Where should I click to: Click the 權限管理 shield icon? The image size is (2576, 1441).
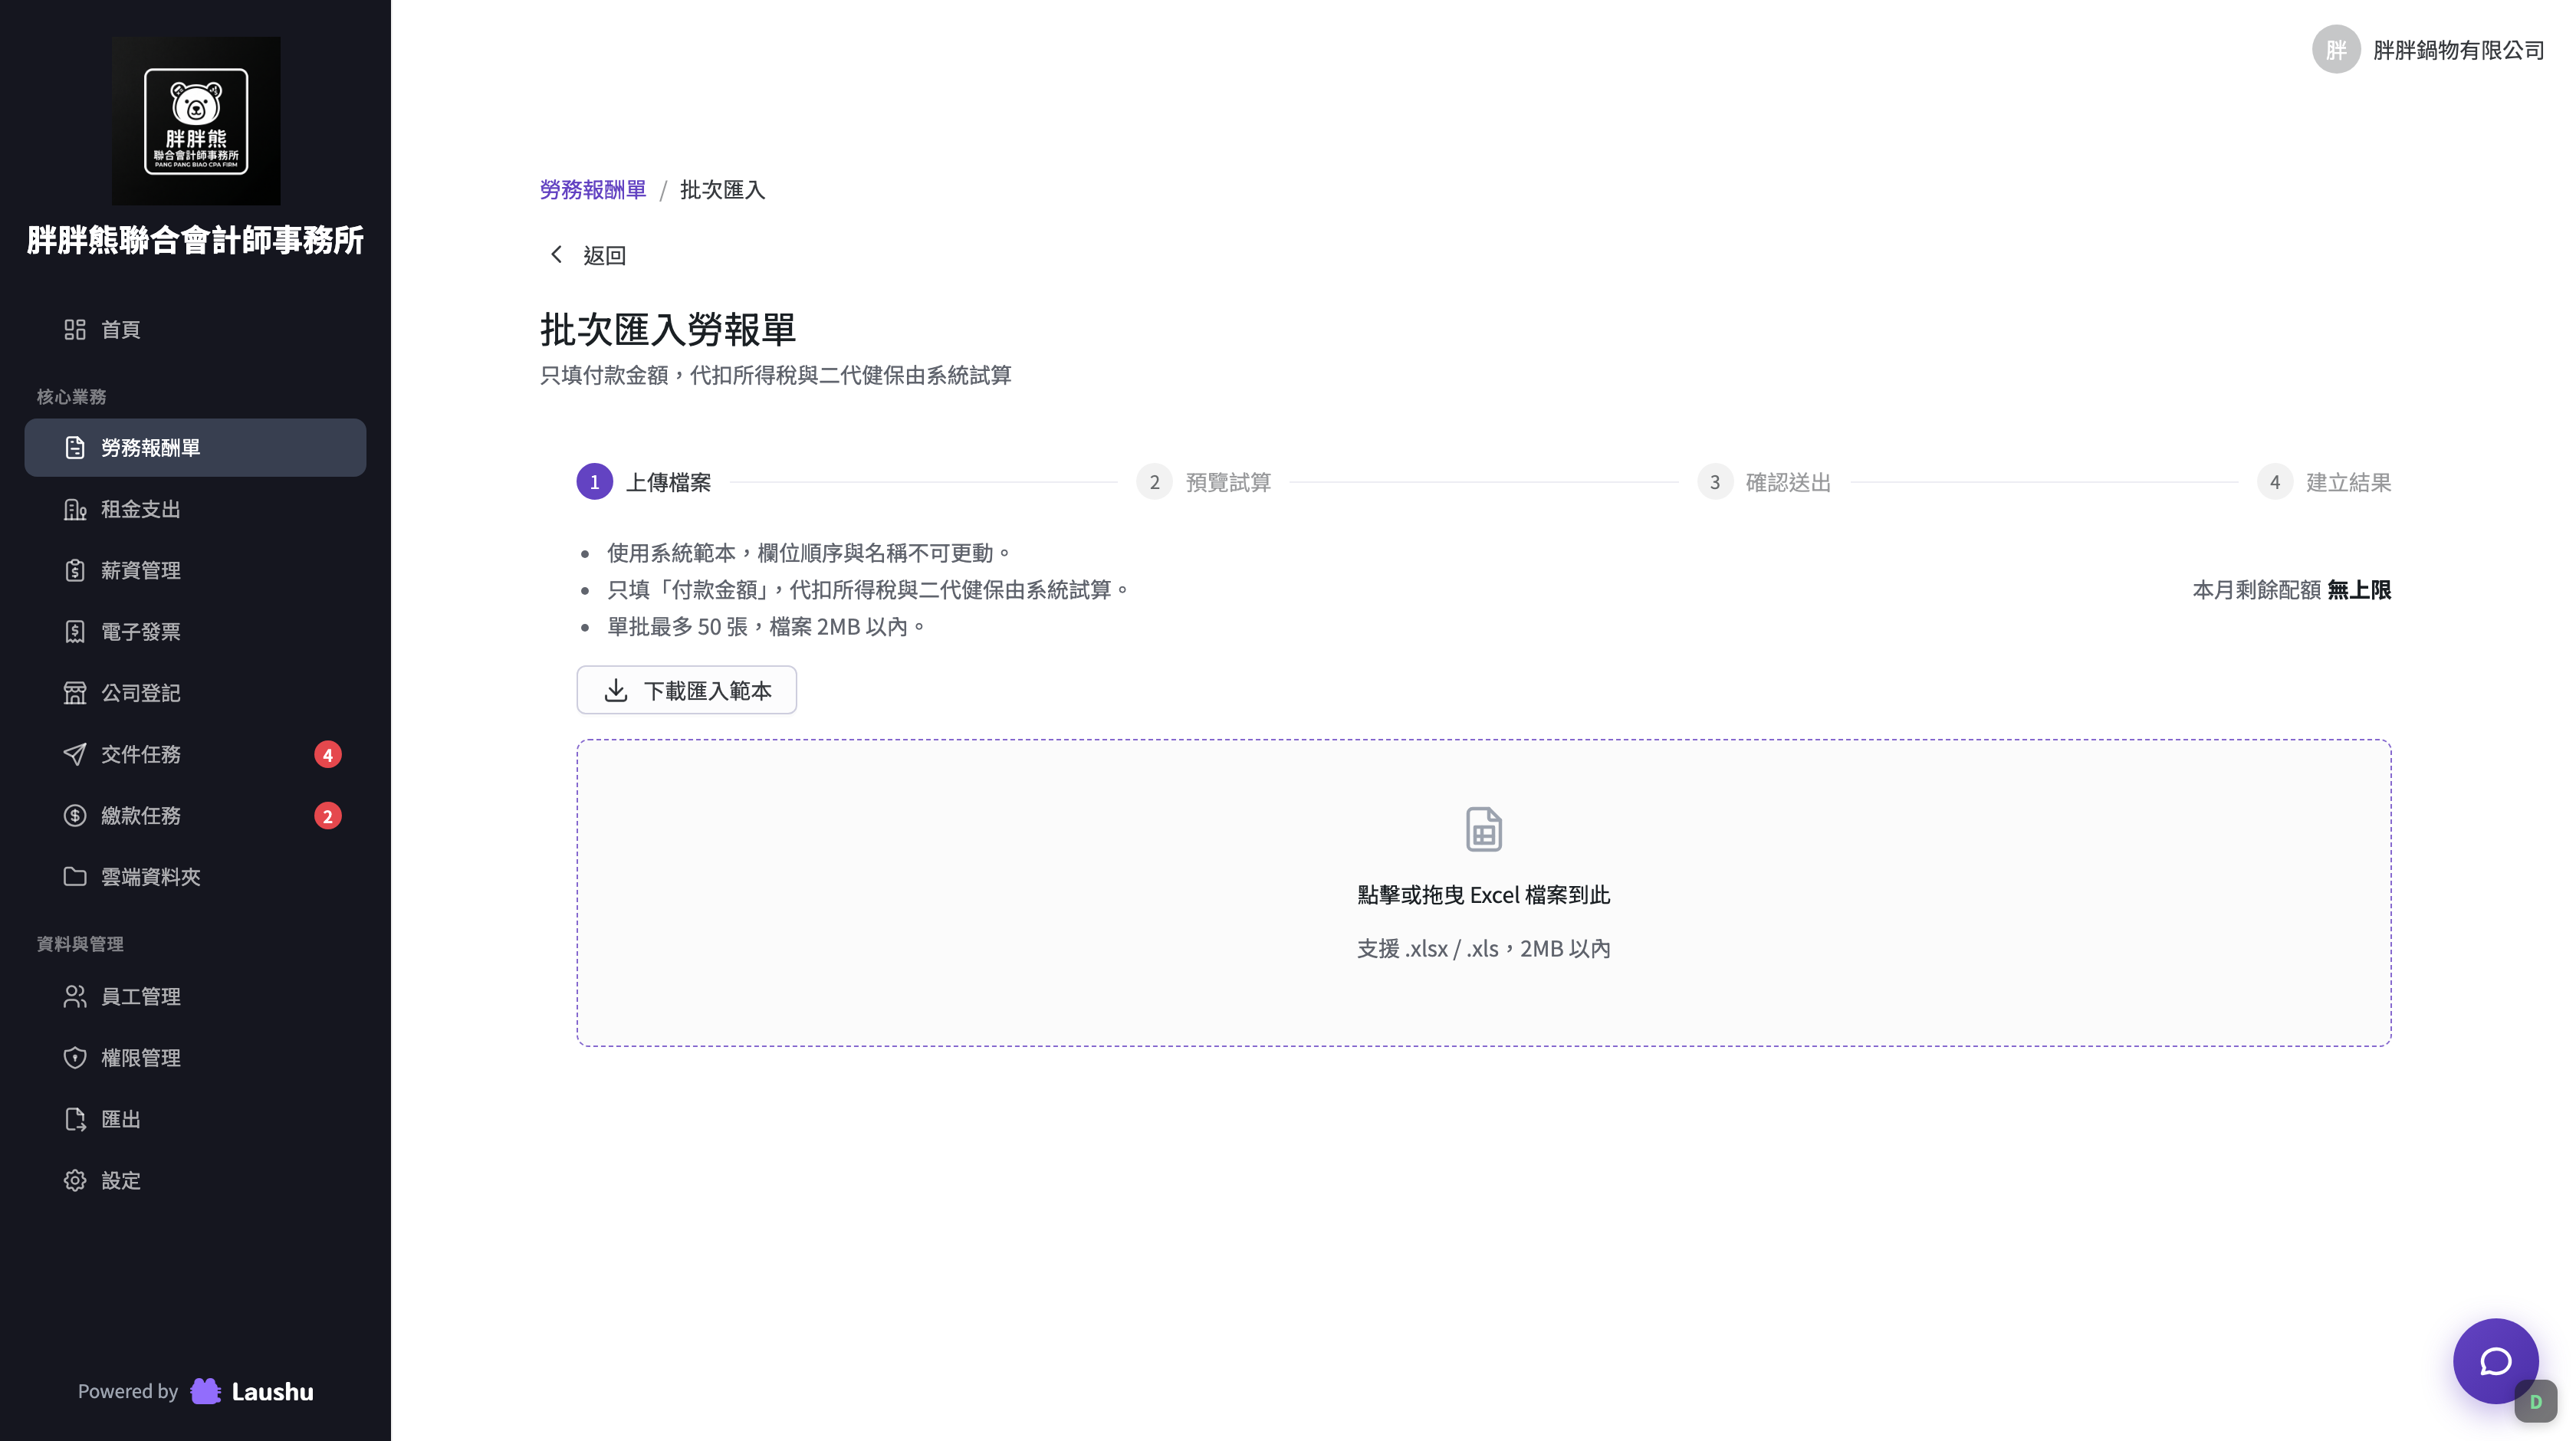75,1057
